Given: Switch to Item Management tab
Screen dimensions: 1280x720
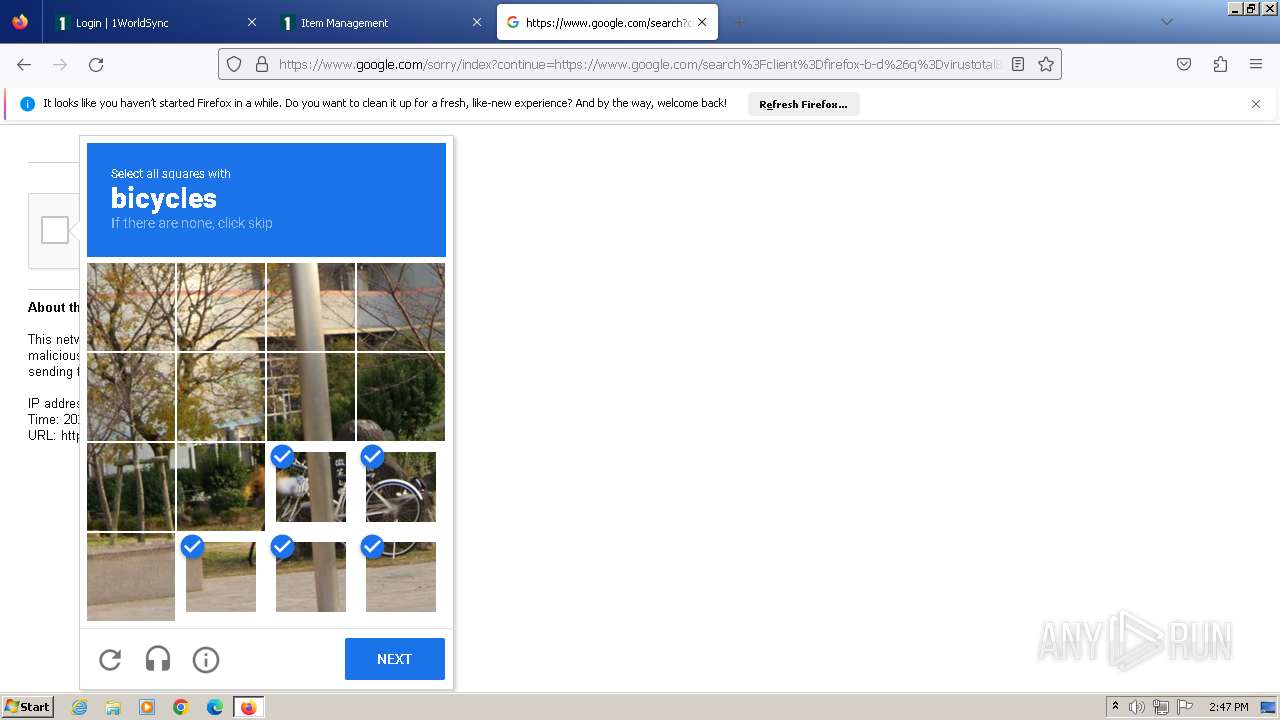Looking at the screenshot, I should (x=380, y=22).
